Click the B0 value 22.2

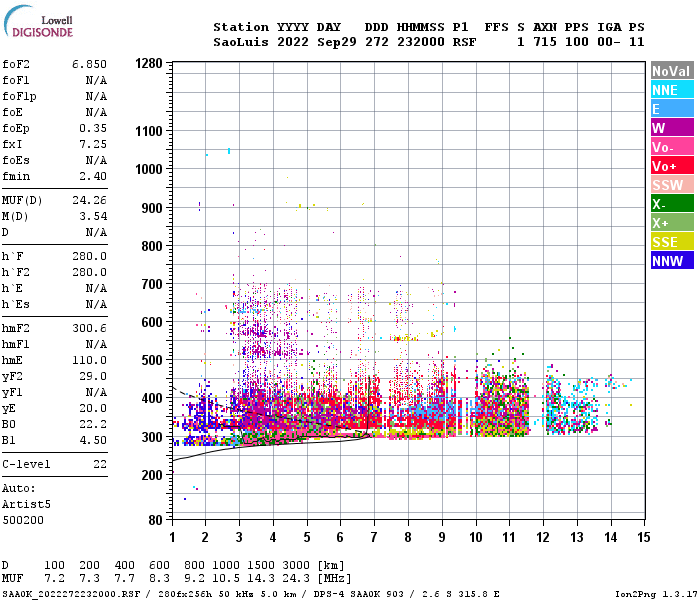[93, 424]
